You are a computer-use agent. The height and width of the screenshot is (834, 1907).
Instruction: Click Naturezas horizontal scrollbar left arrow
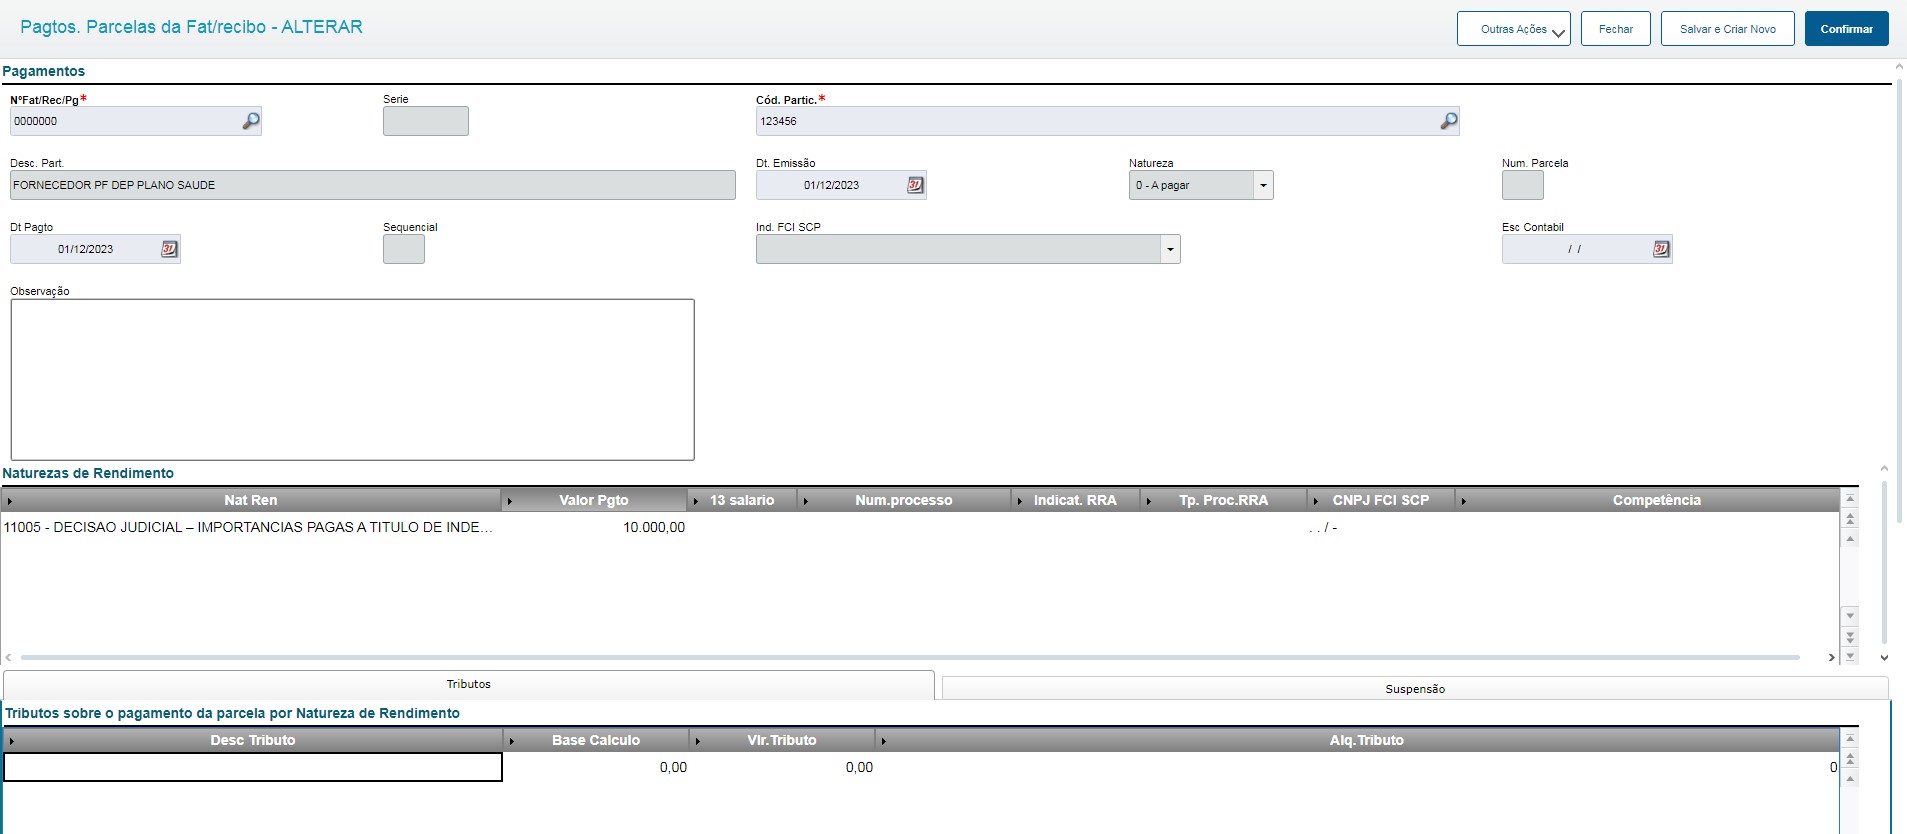[x=9, y=657]
